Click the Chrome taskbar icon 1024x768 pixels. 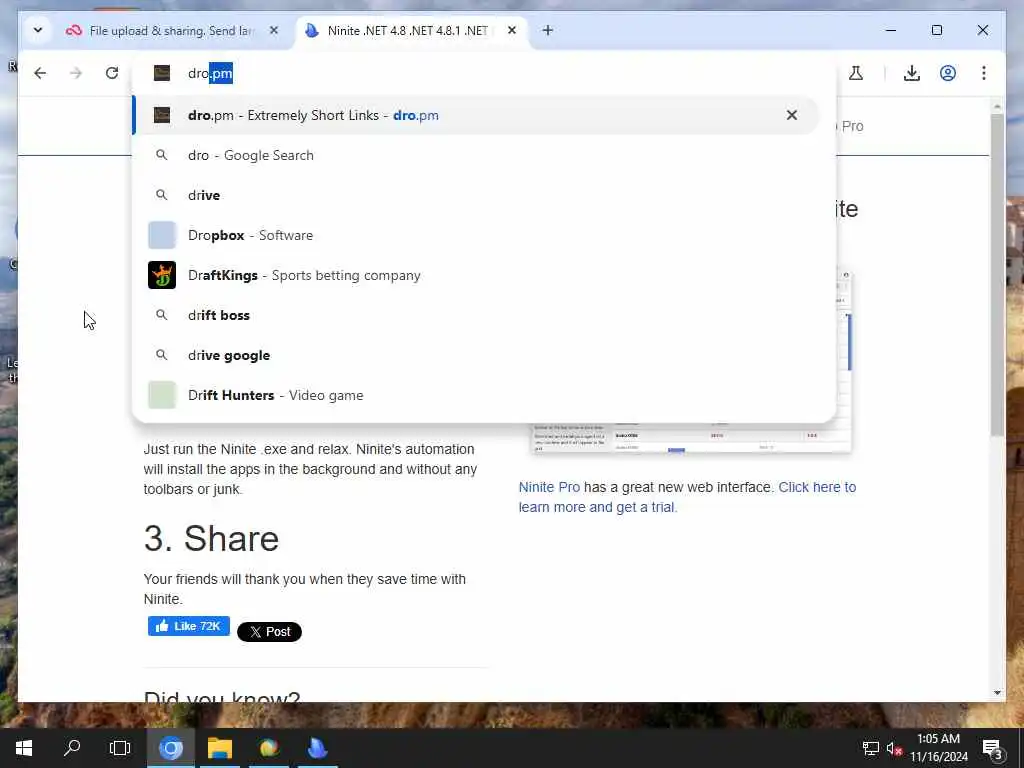click(171, 748)
